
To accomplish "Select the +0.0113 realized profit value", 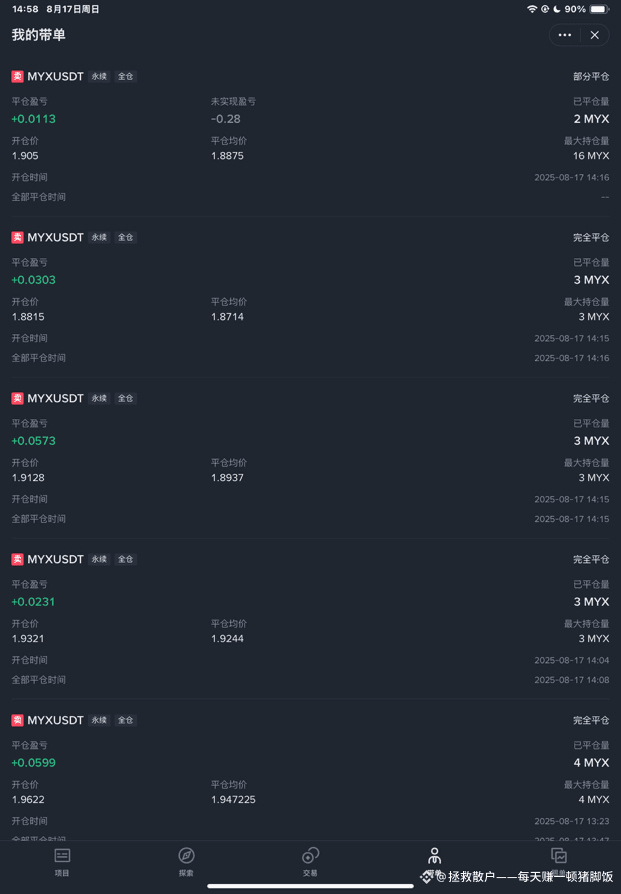I will (34, 119).
